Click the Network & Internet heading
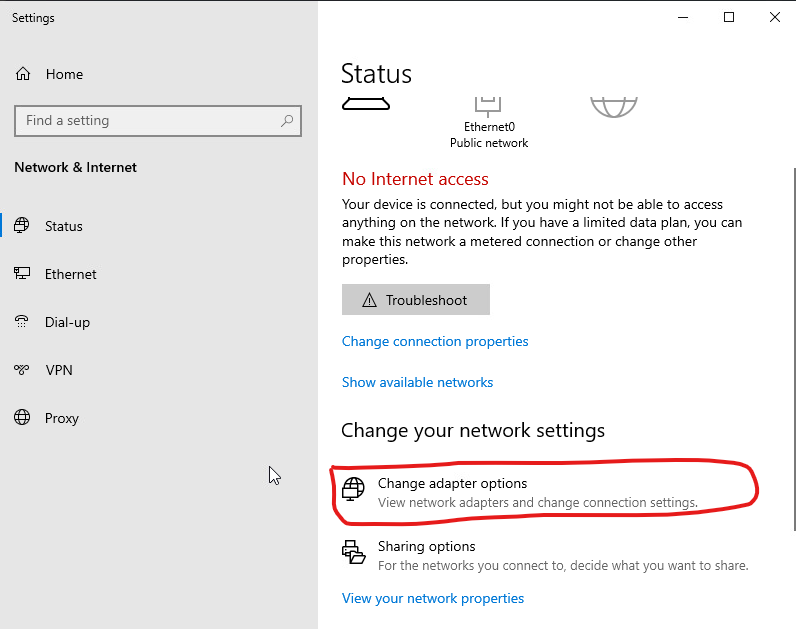Image resolution: width=796 pixels, height=629 pixels. point(75,167)
